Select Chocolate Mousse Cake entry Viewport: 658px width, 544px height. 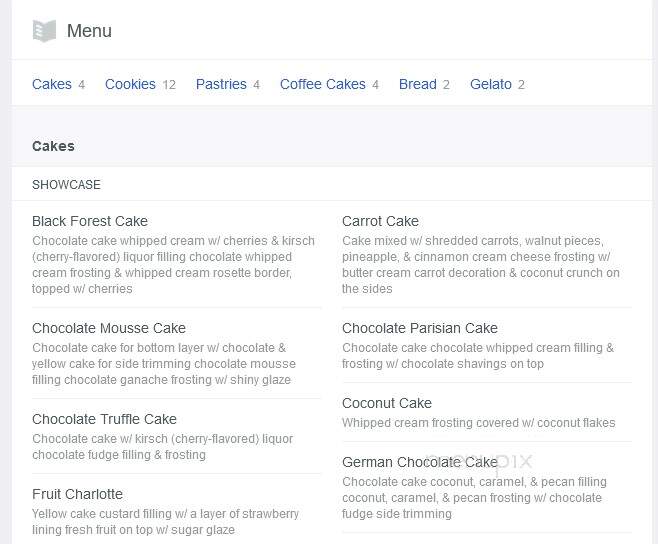(x=109, y=328)
